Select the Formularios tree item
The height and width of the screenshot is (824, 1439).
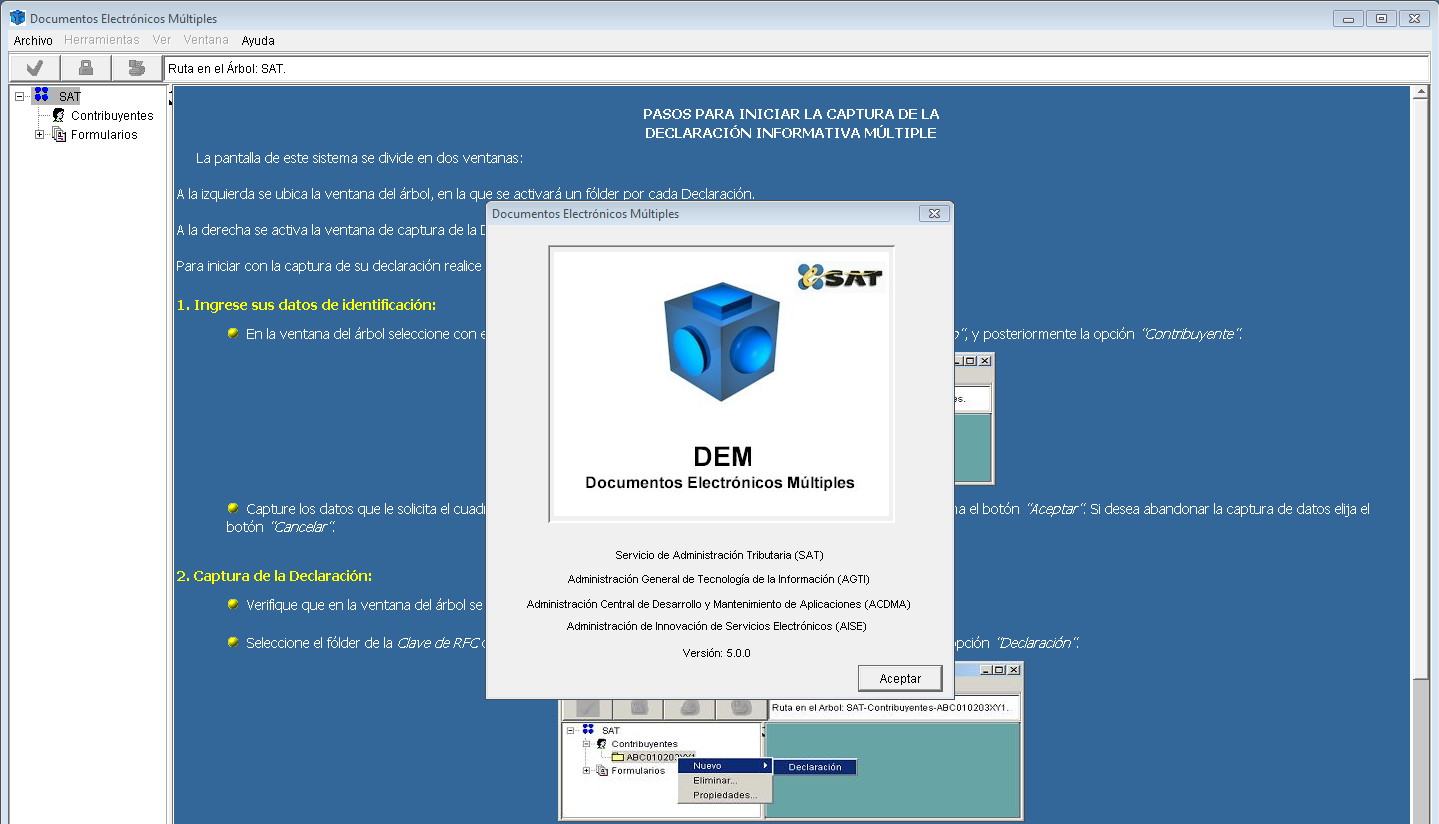[x=104, y=135]
